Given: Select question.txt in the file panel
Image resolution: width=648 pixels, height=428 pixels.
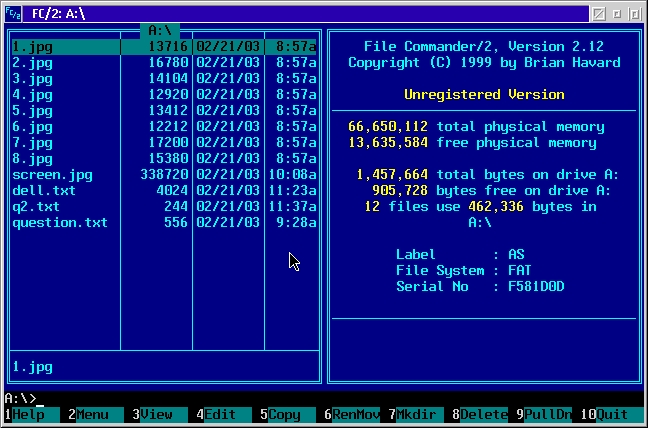Looking at the screenshot, I should [x=164, y=223].
